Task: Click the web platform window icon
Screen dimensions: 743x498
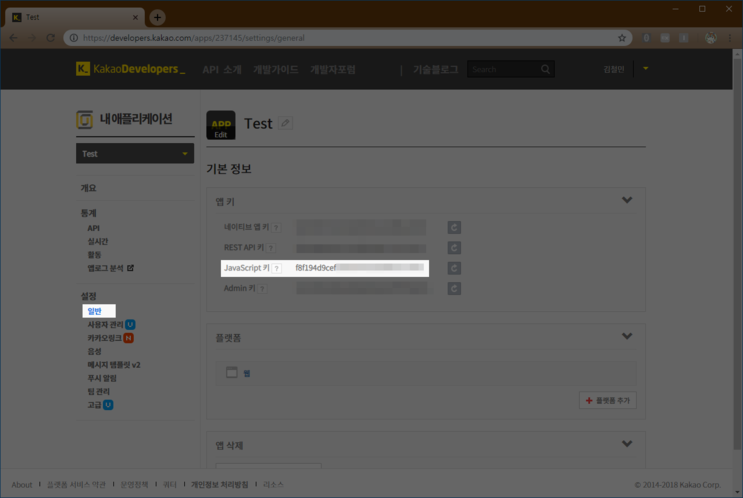Action: [232, 372]
